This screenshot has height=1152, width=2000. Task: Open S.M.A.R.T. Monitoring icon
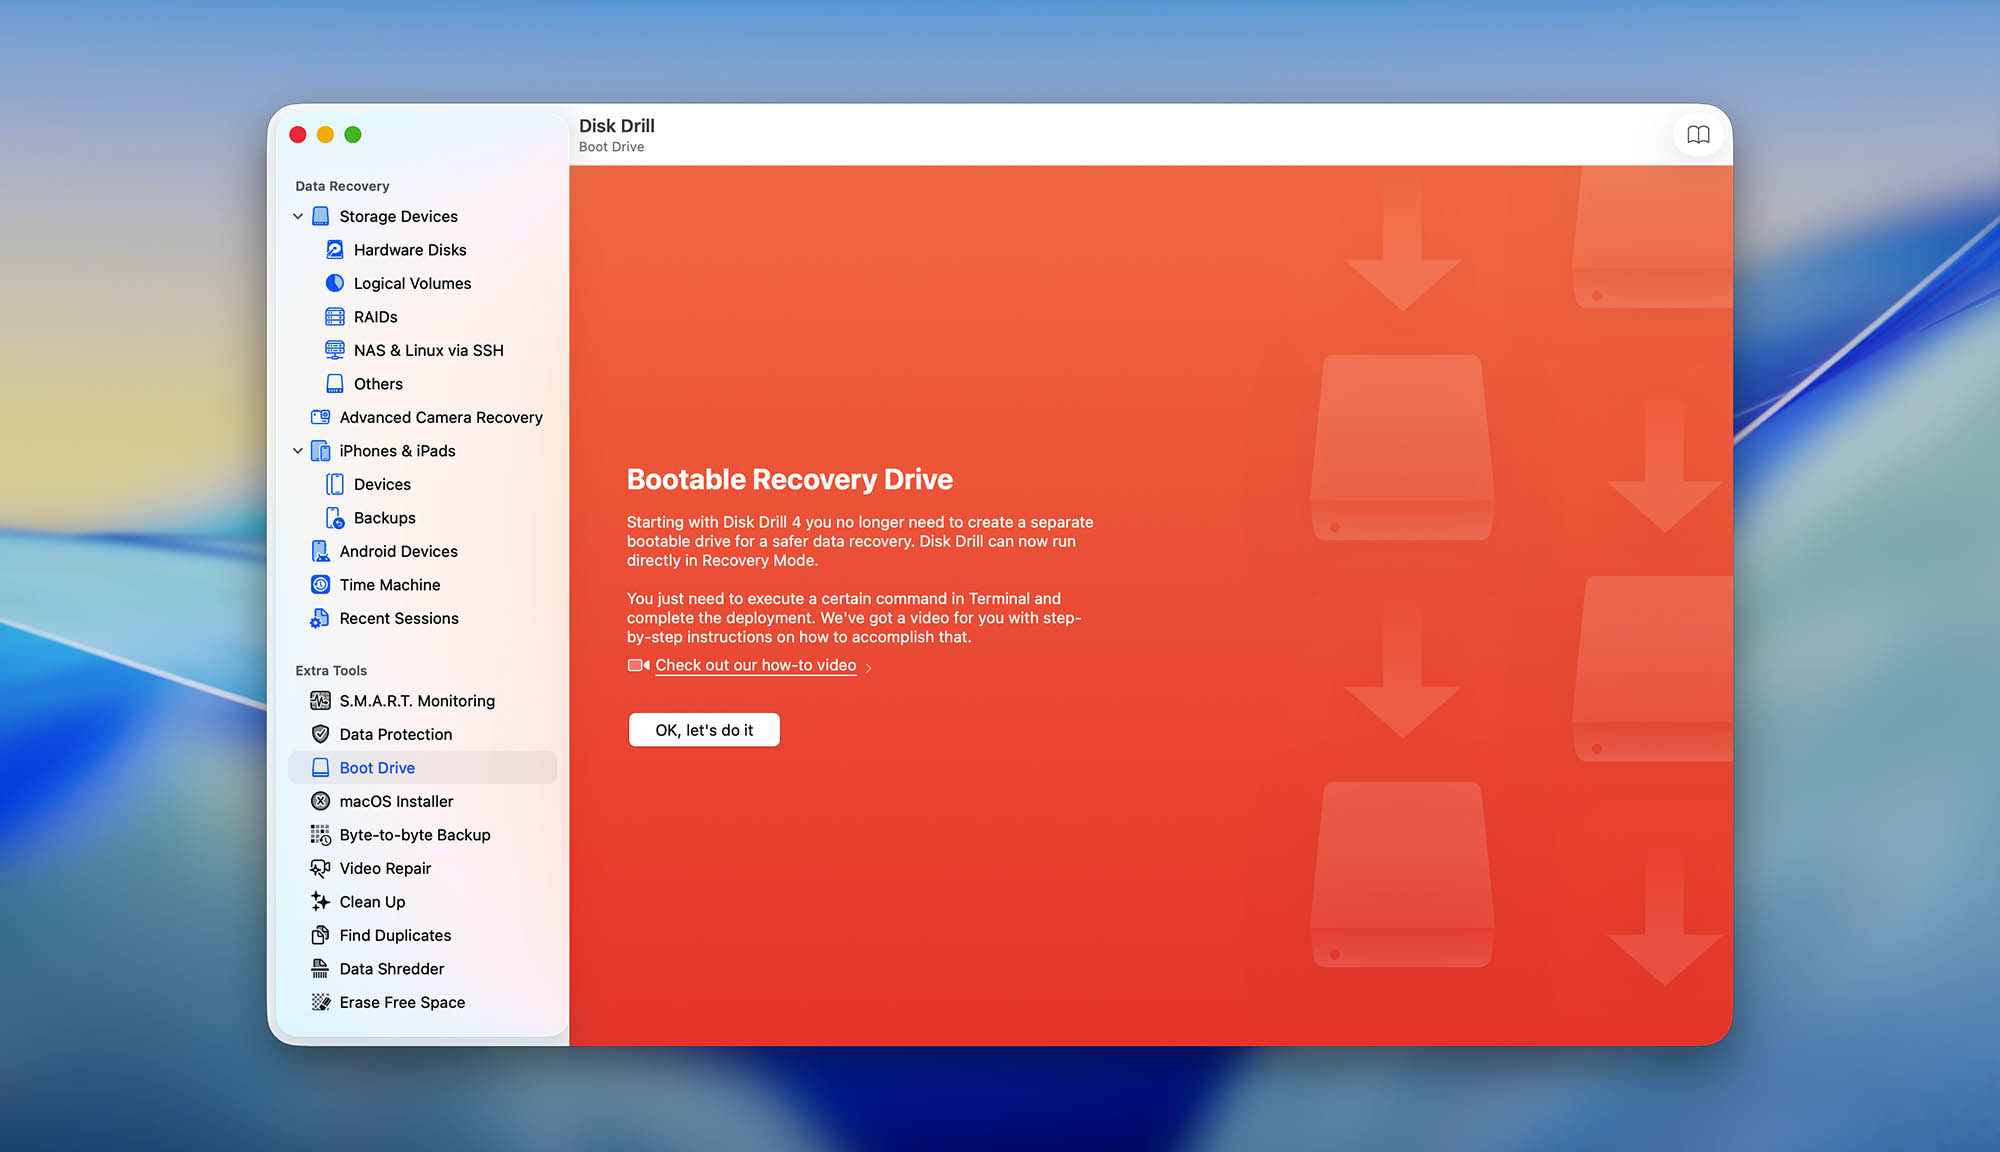pyautogui.click(x=321, y=701)
